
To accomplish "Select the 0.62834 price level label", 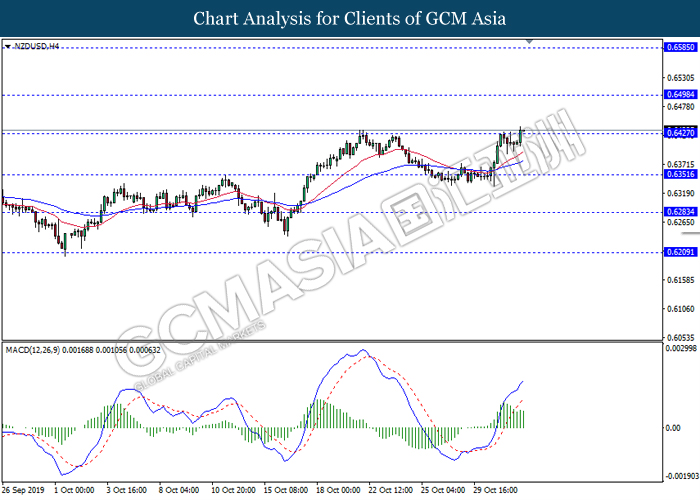I will pyautogui.click(x=680, y=212).
